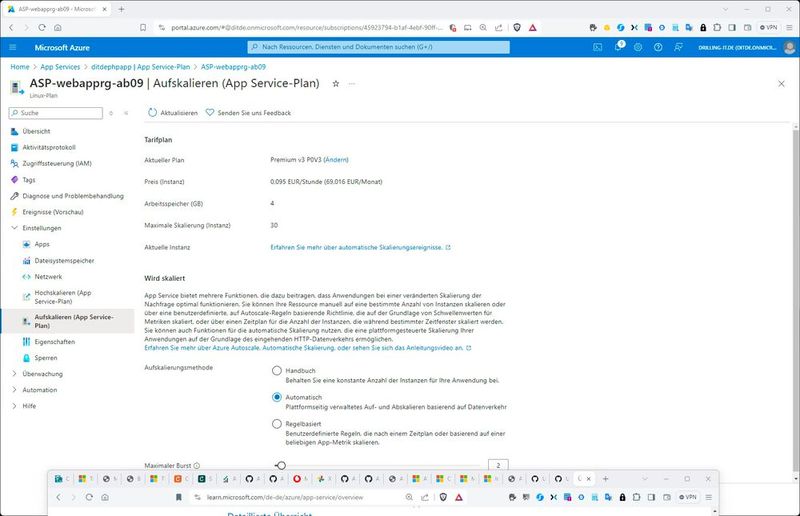This screenshot has width=800, height=516.
Task: Expand the Automation section
Action: 14,390
